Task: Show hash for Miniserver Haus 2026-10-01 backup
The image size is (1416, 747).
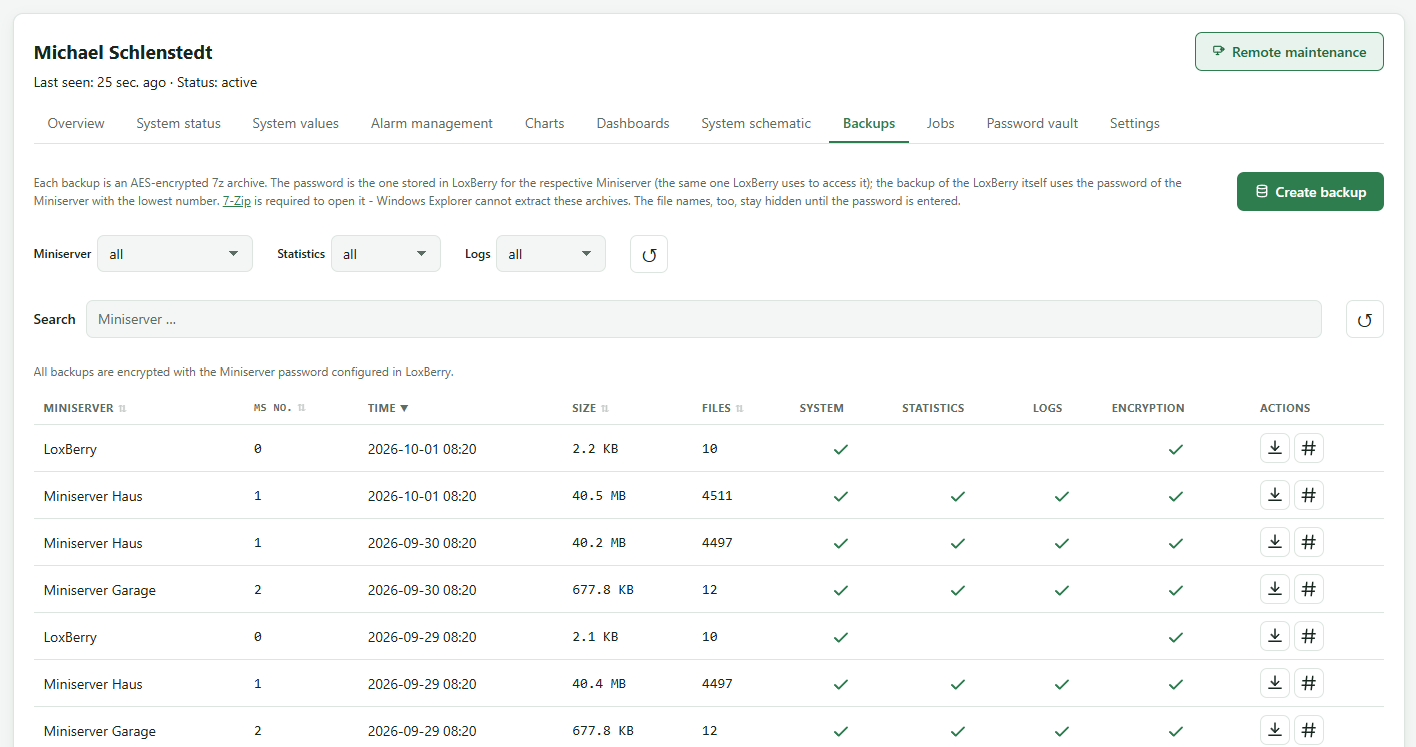Action: pos(1308,495)
